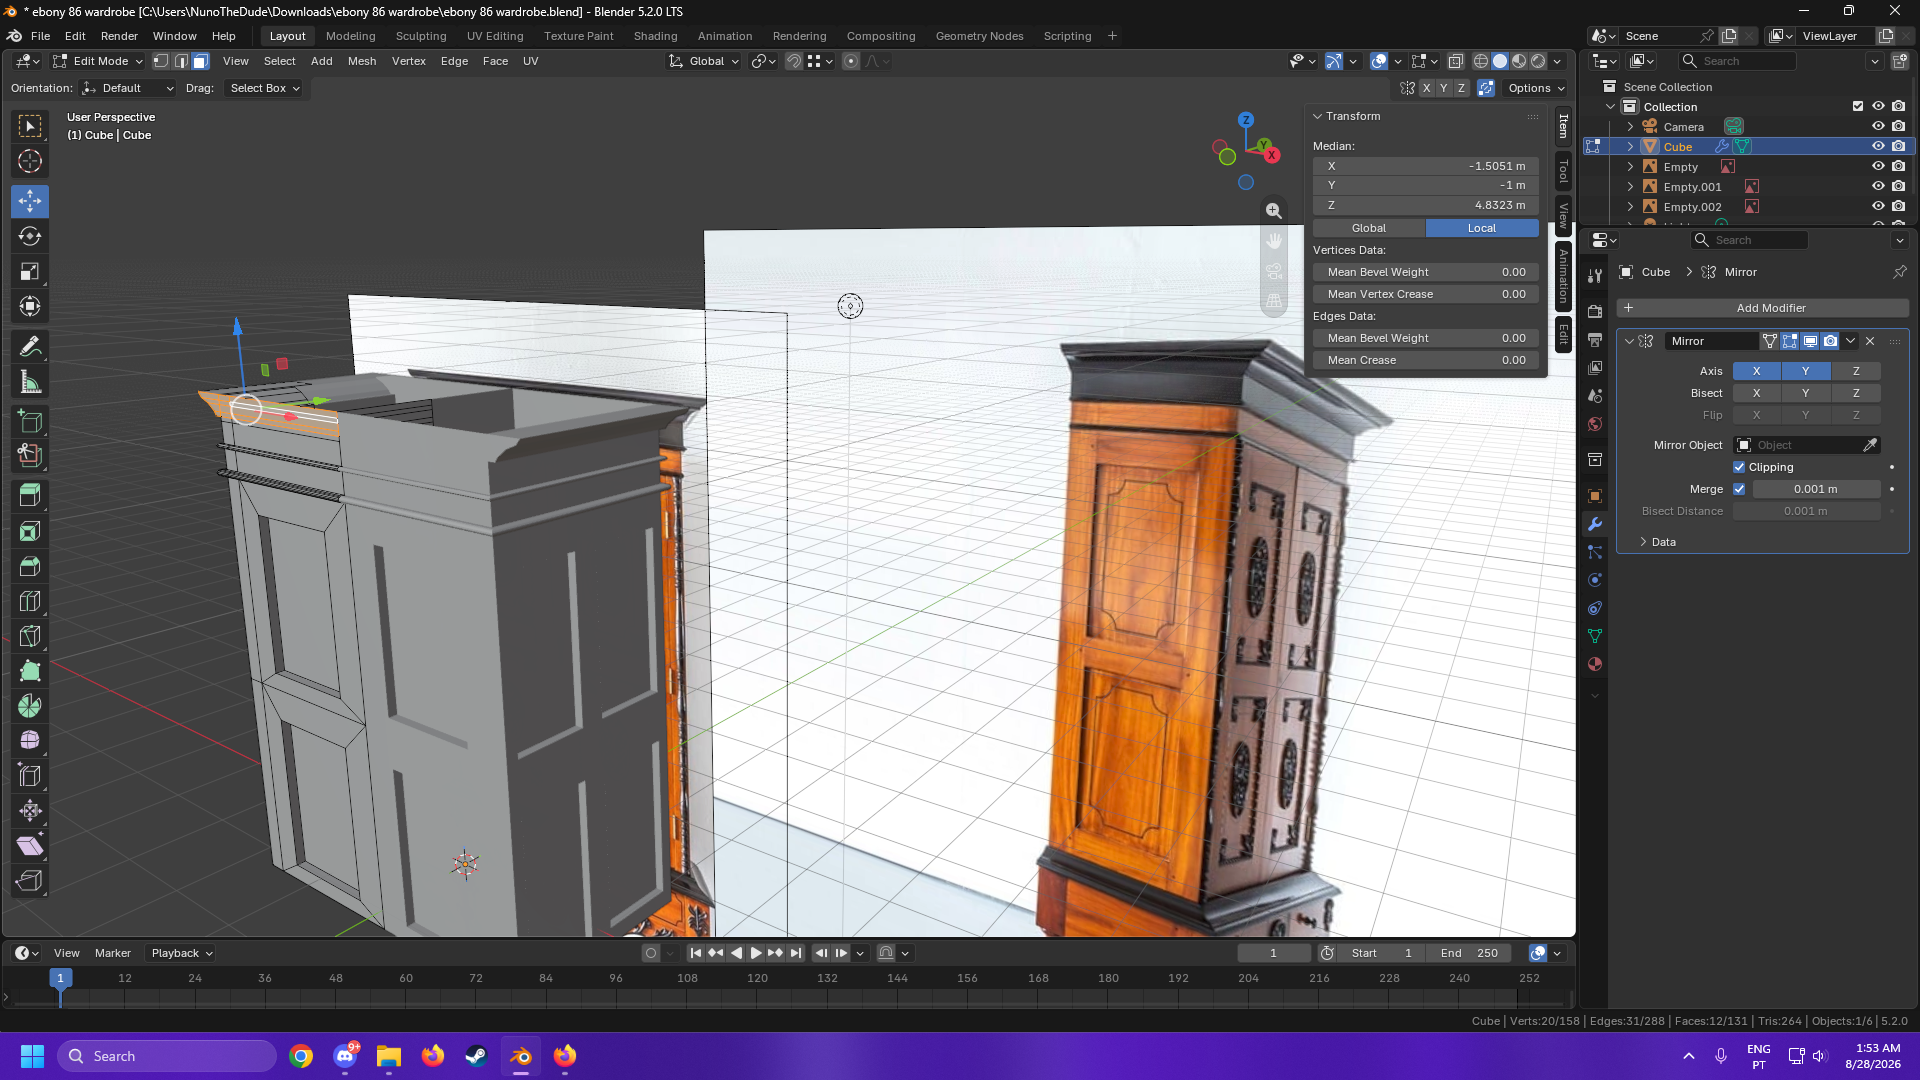This screenshot has width=1920, height=1080.
Task: Activate the Move tool
Action: coord(30,201)
